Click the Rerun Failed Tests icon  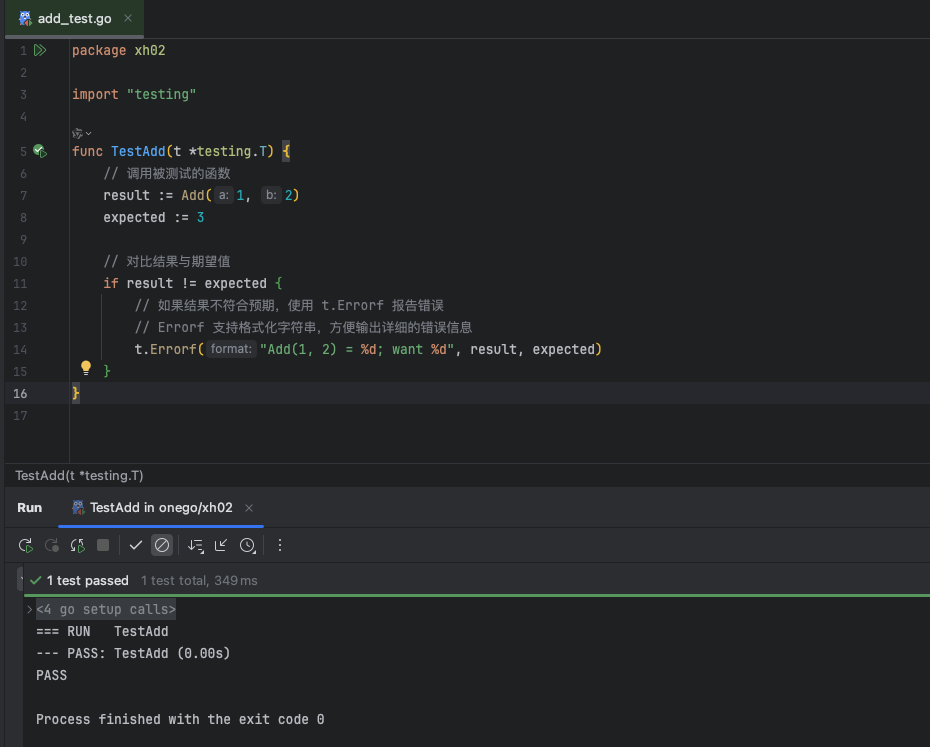pyautogui.click(x=52, y=545)
